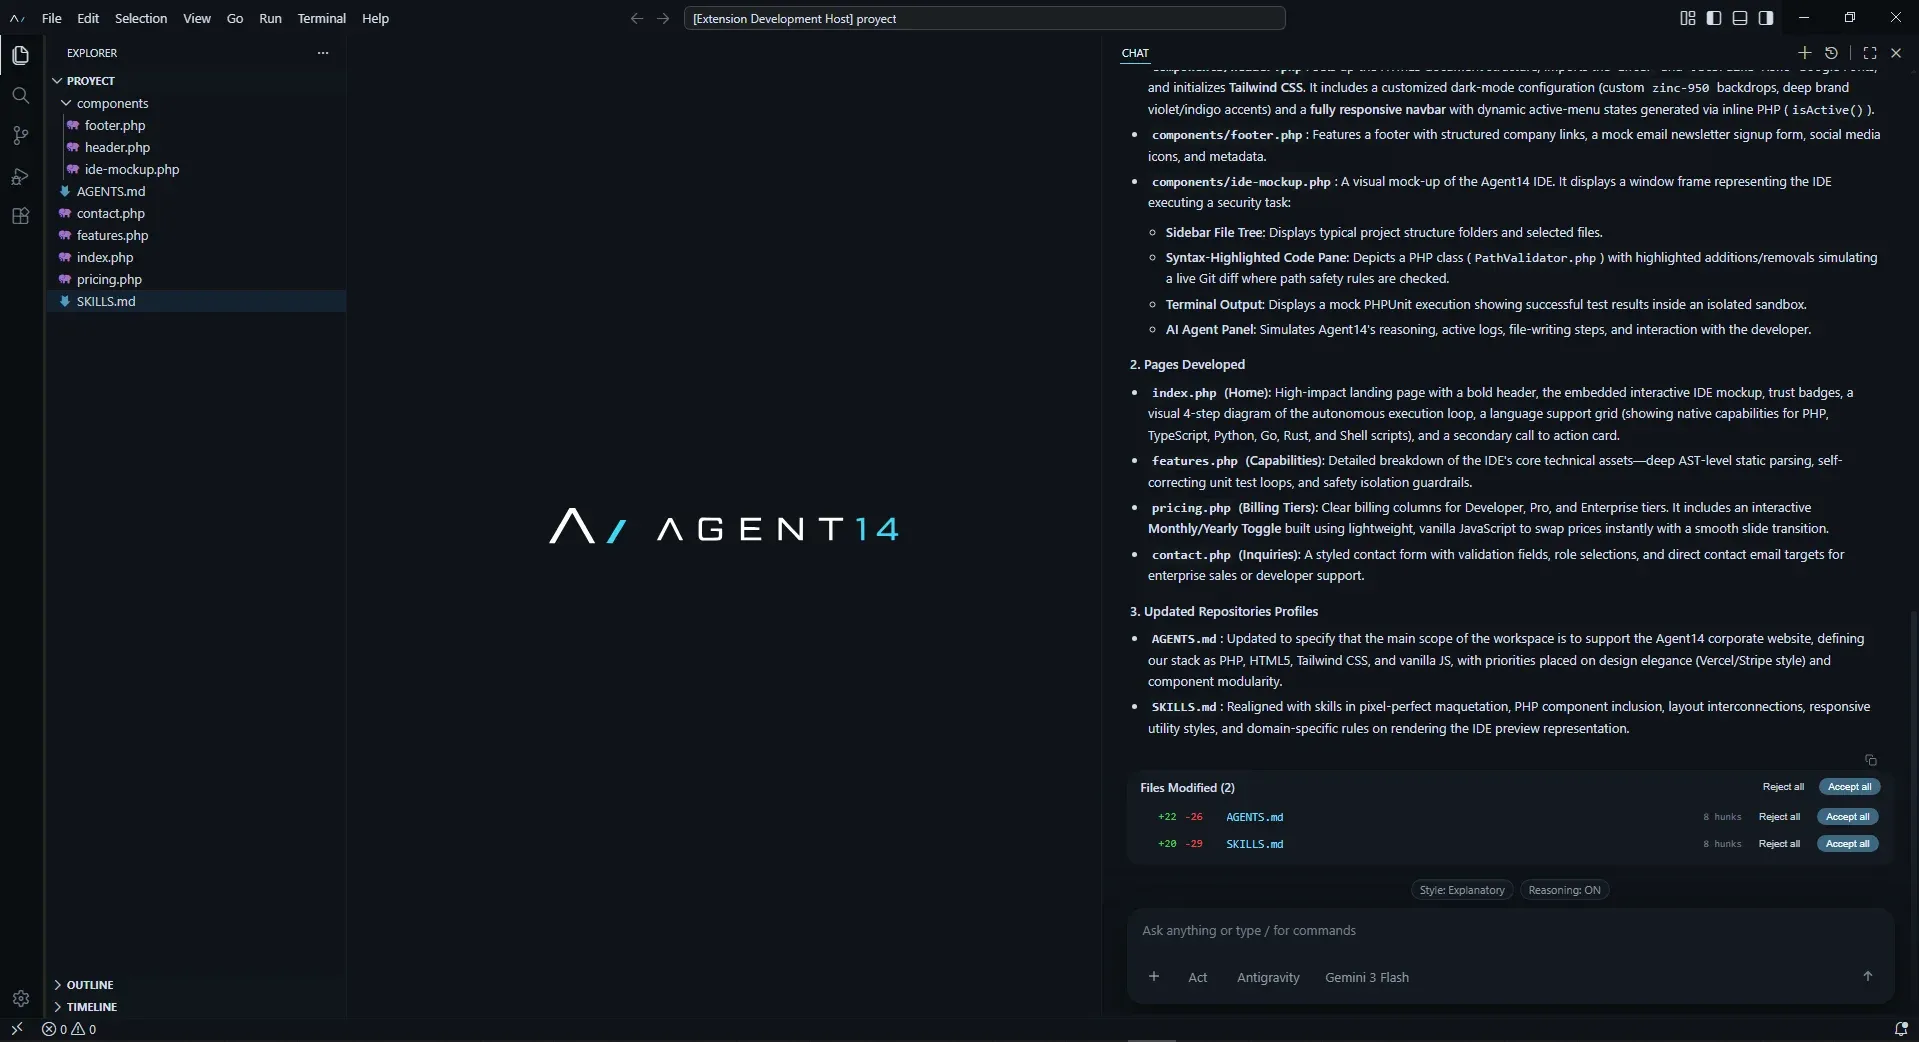Accept all hunks for SKILLS.md
The width and height of the screenshot is (1919, 1042).
tap(1847, 844)
